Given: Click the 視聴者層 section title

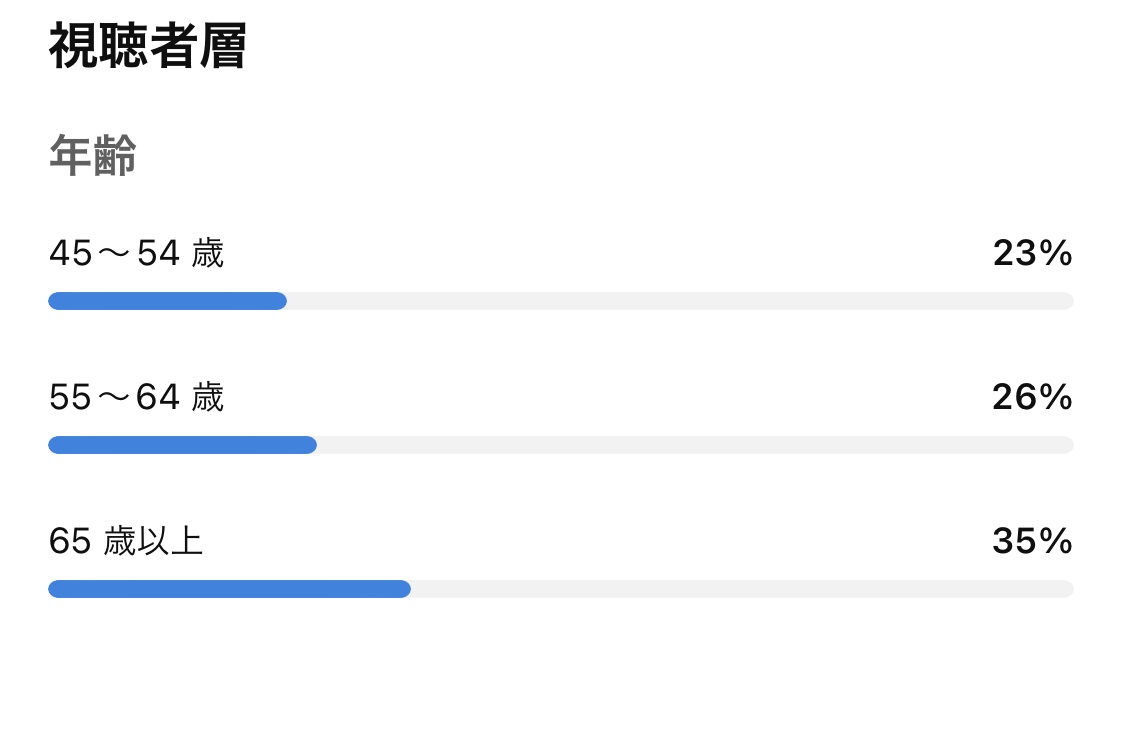Looking at the screenshot, I should pos(148,46).
